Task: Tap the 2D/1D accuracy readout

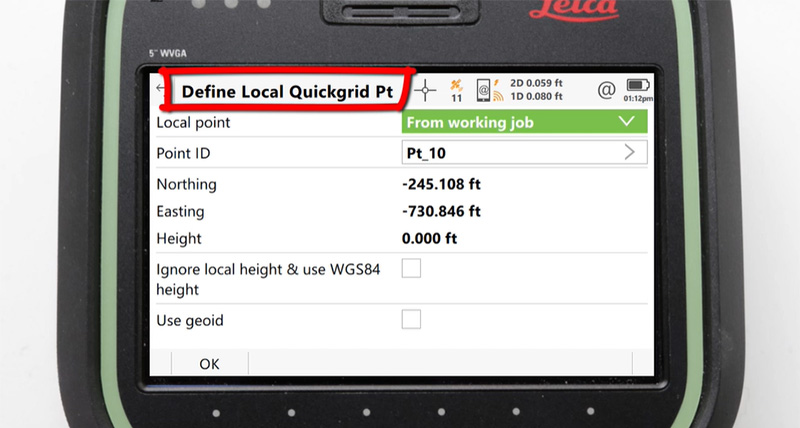Action: pyautogui.click(x=544, y=90)
